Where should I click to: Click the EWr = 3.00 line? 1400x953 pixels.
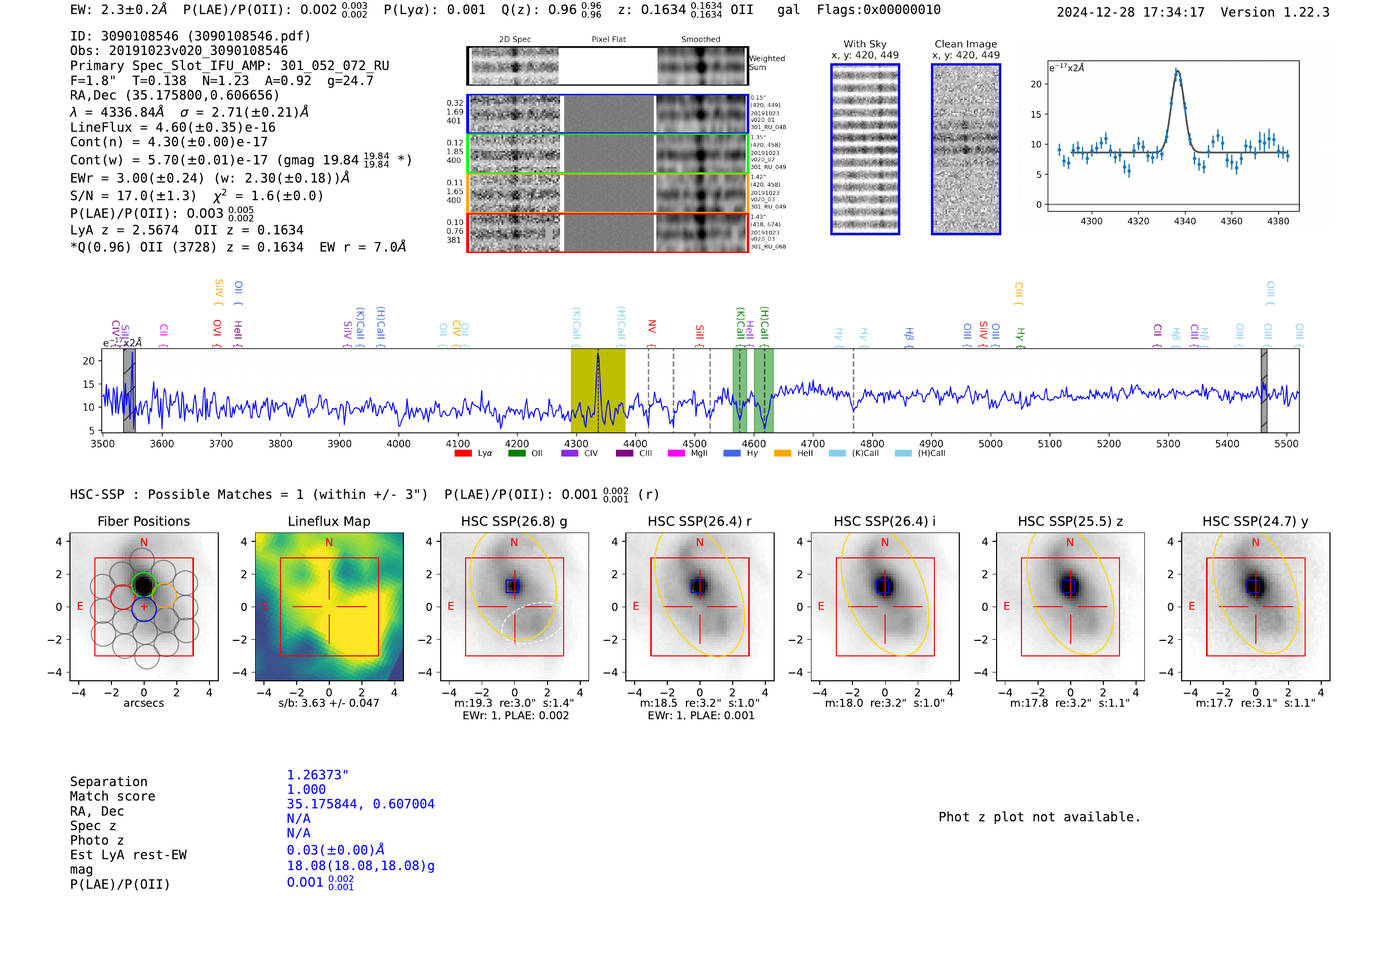(x=210, y=178)
